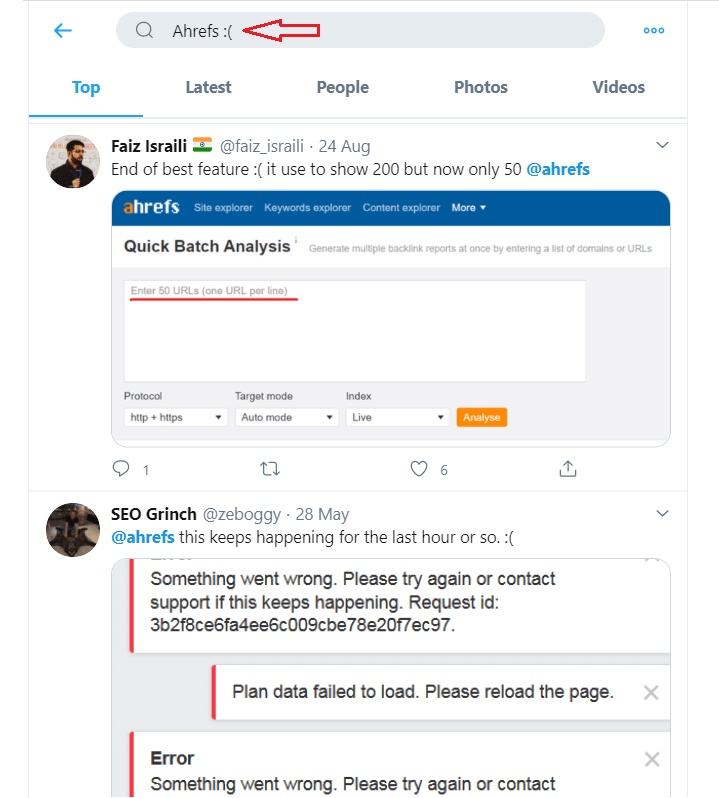Open the Protocol http + https dropdown
The image size is (719, 798).
tap(176, 417)
